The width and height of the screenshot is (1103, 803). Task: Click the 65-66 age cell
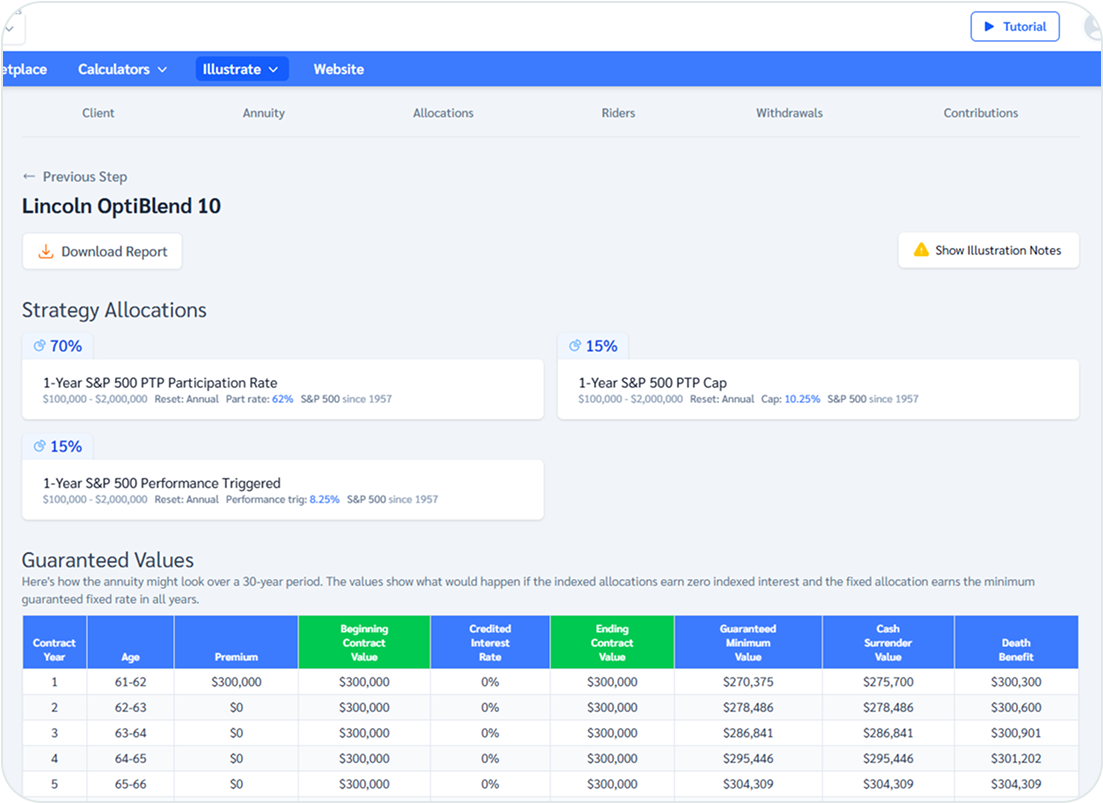[x=130, y=783]
